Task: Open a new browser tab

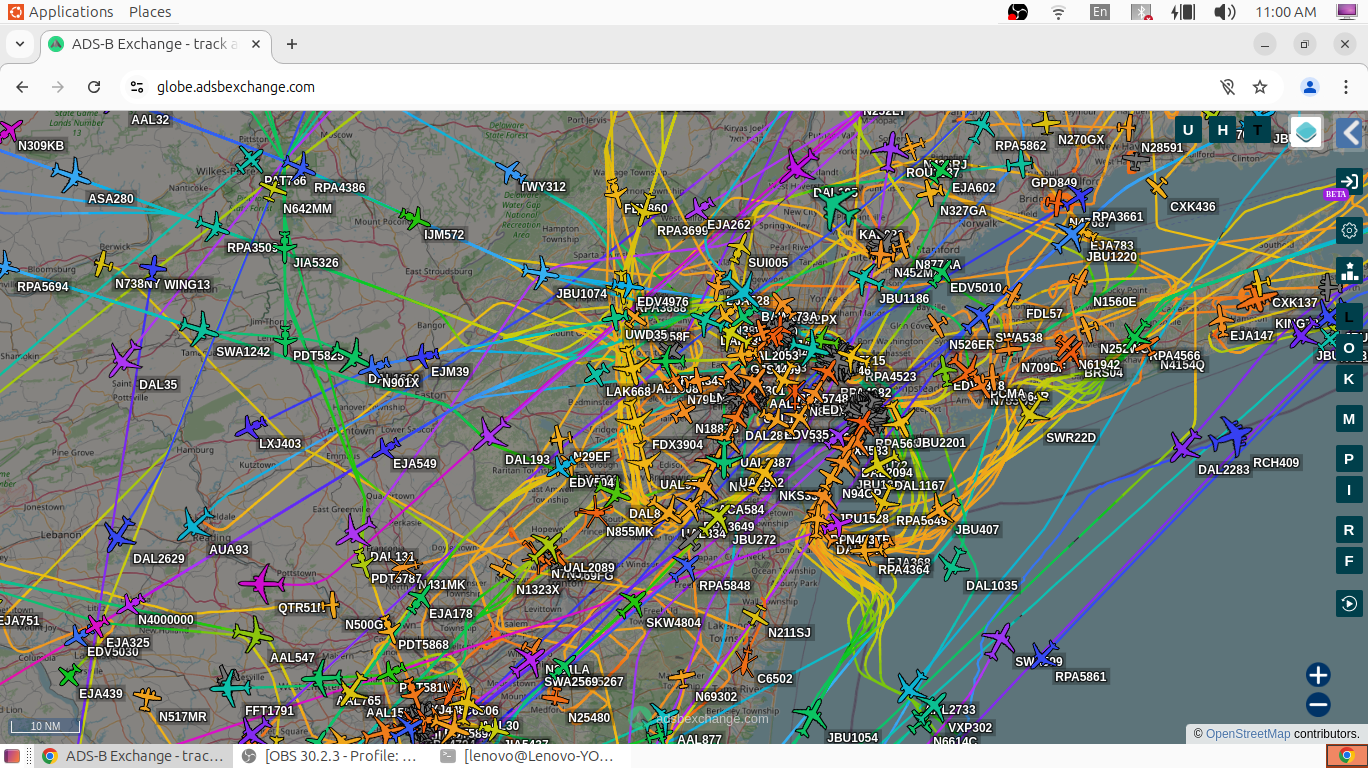Action: click(292, 44)
